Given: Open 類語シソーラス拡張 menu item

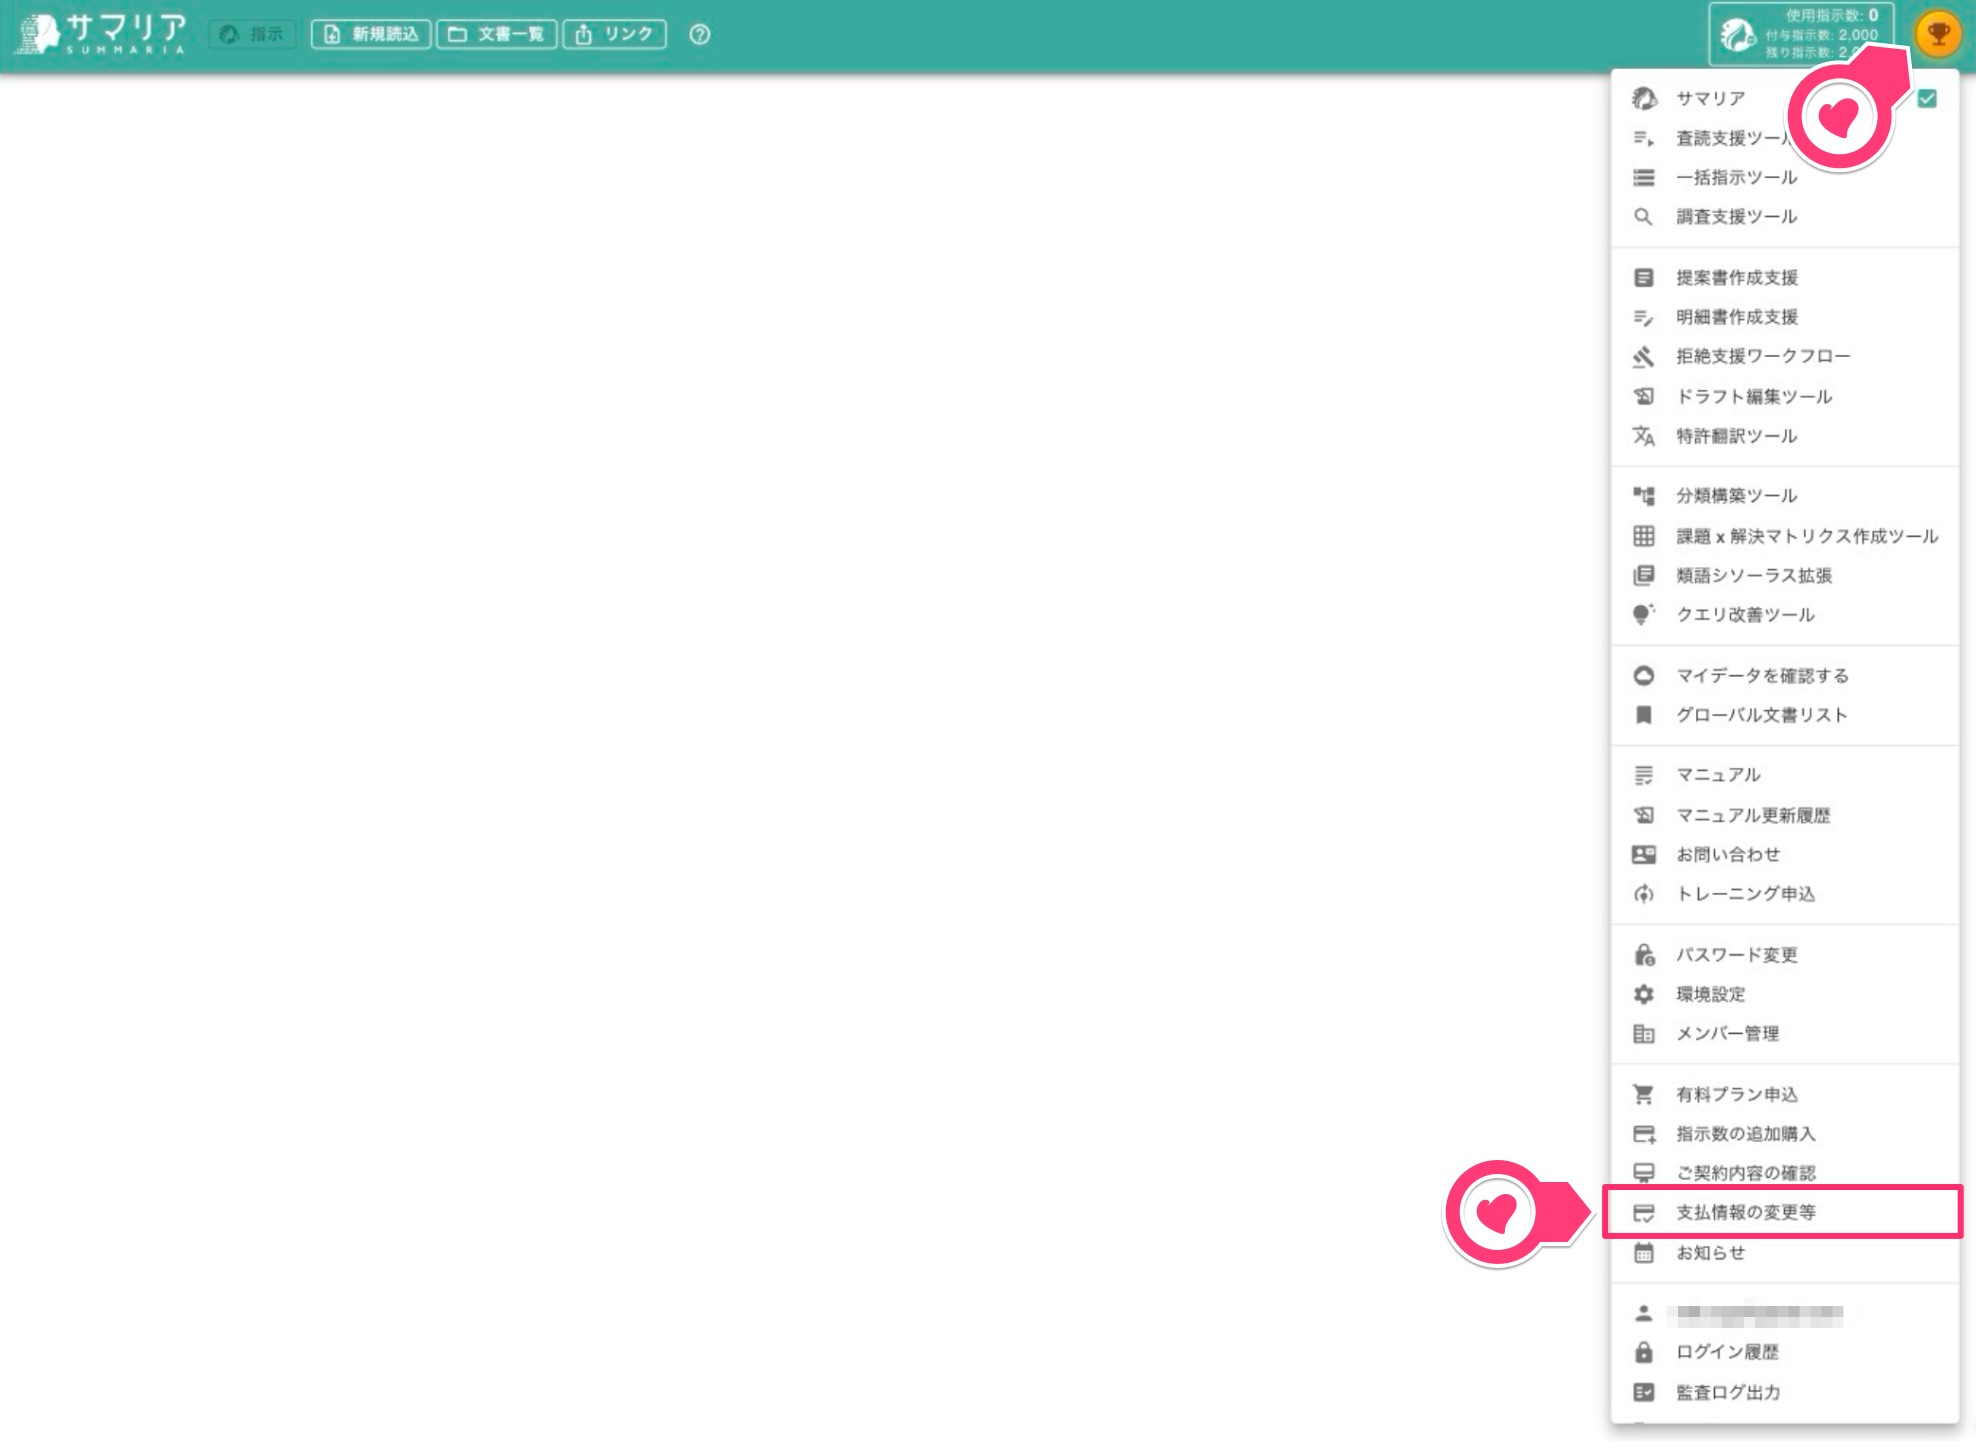Looking at the screenshot, I should [1785, 575].
